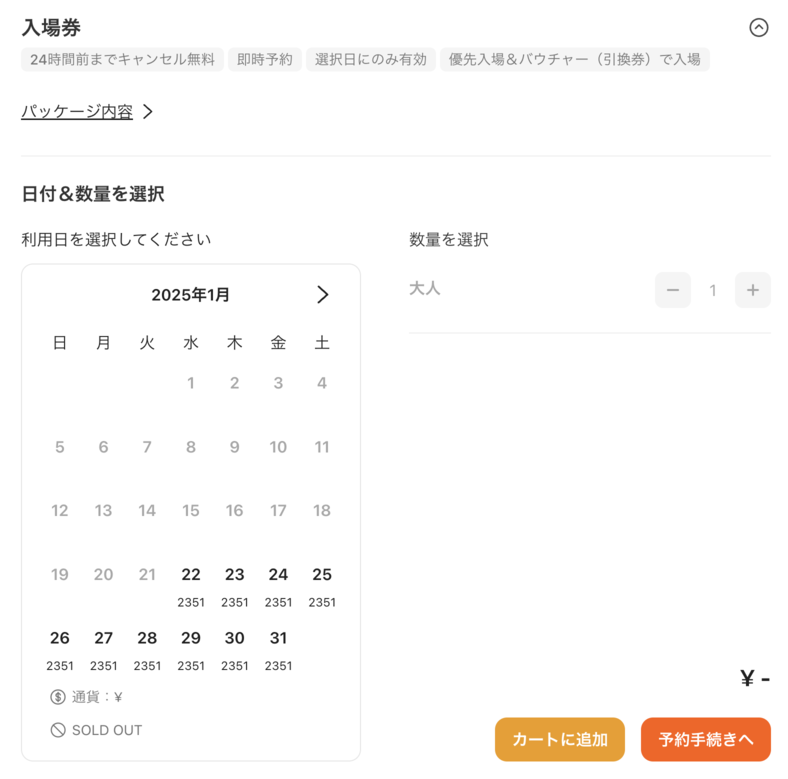Decrease adult quantity with minus button

(x=673, y=290)
